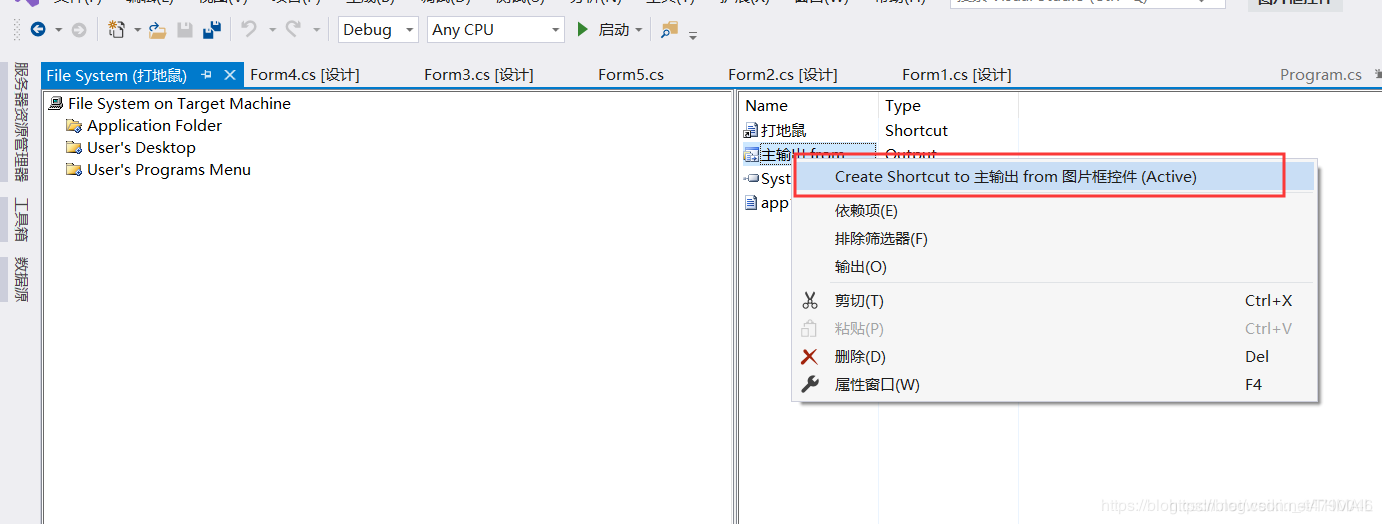Select the row starting with Syst

[767, 179]
